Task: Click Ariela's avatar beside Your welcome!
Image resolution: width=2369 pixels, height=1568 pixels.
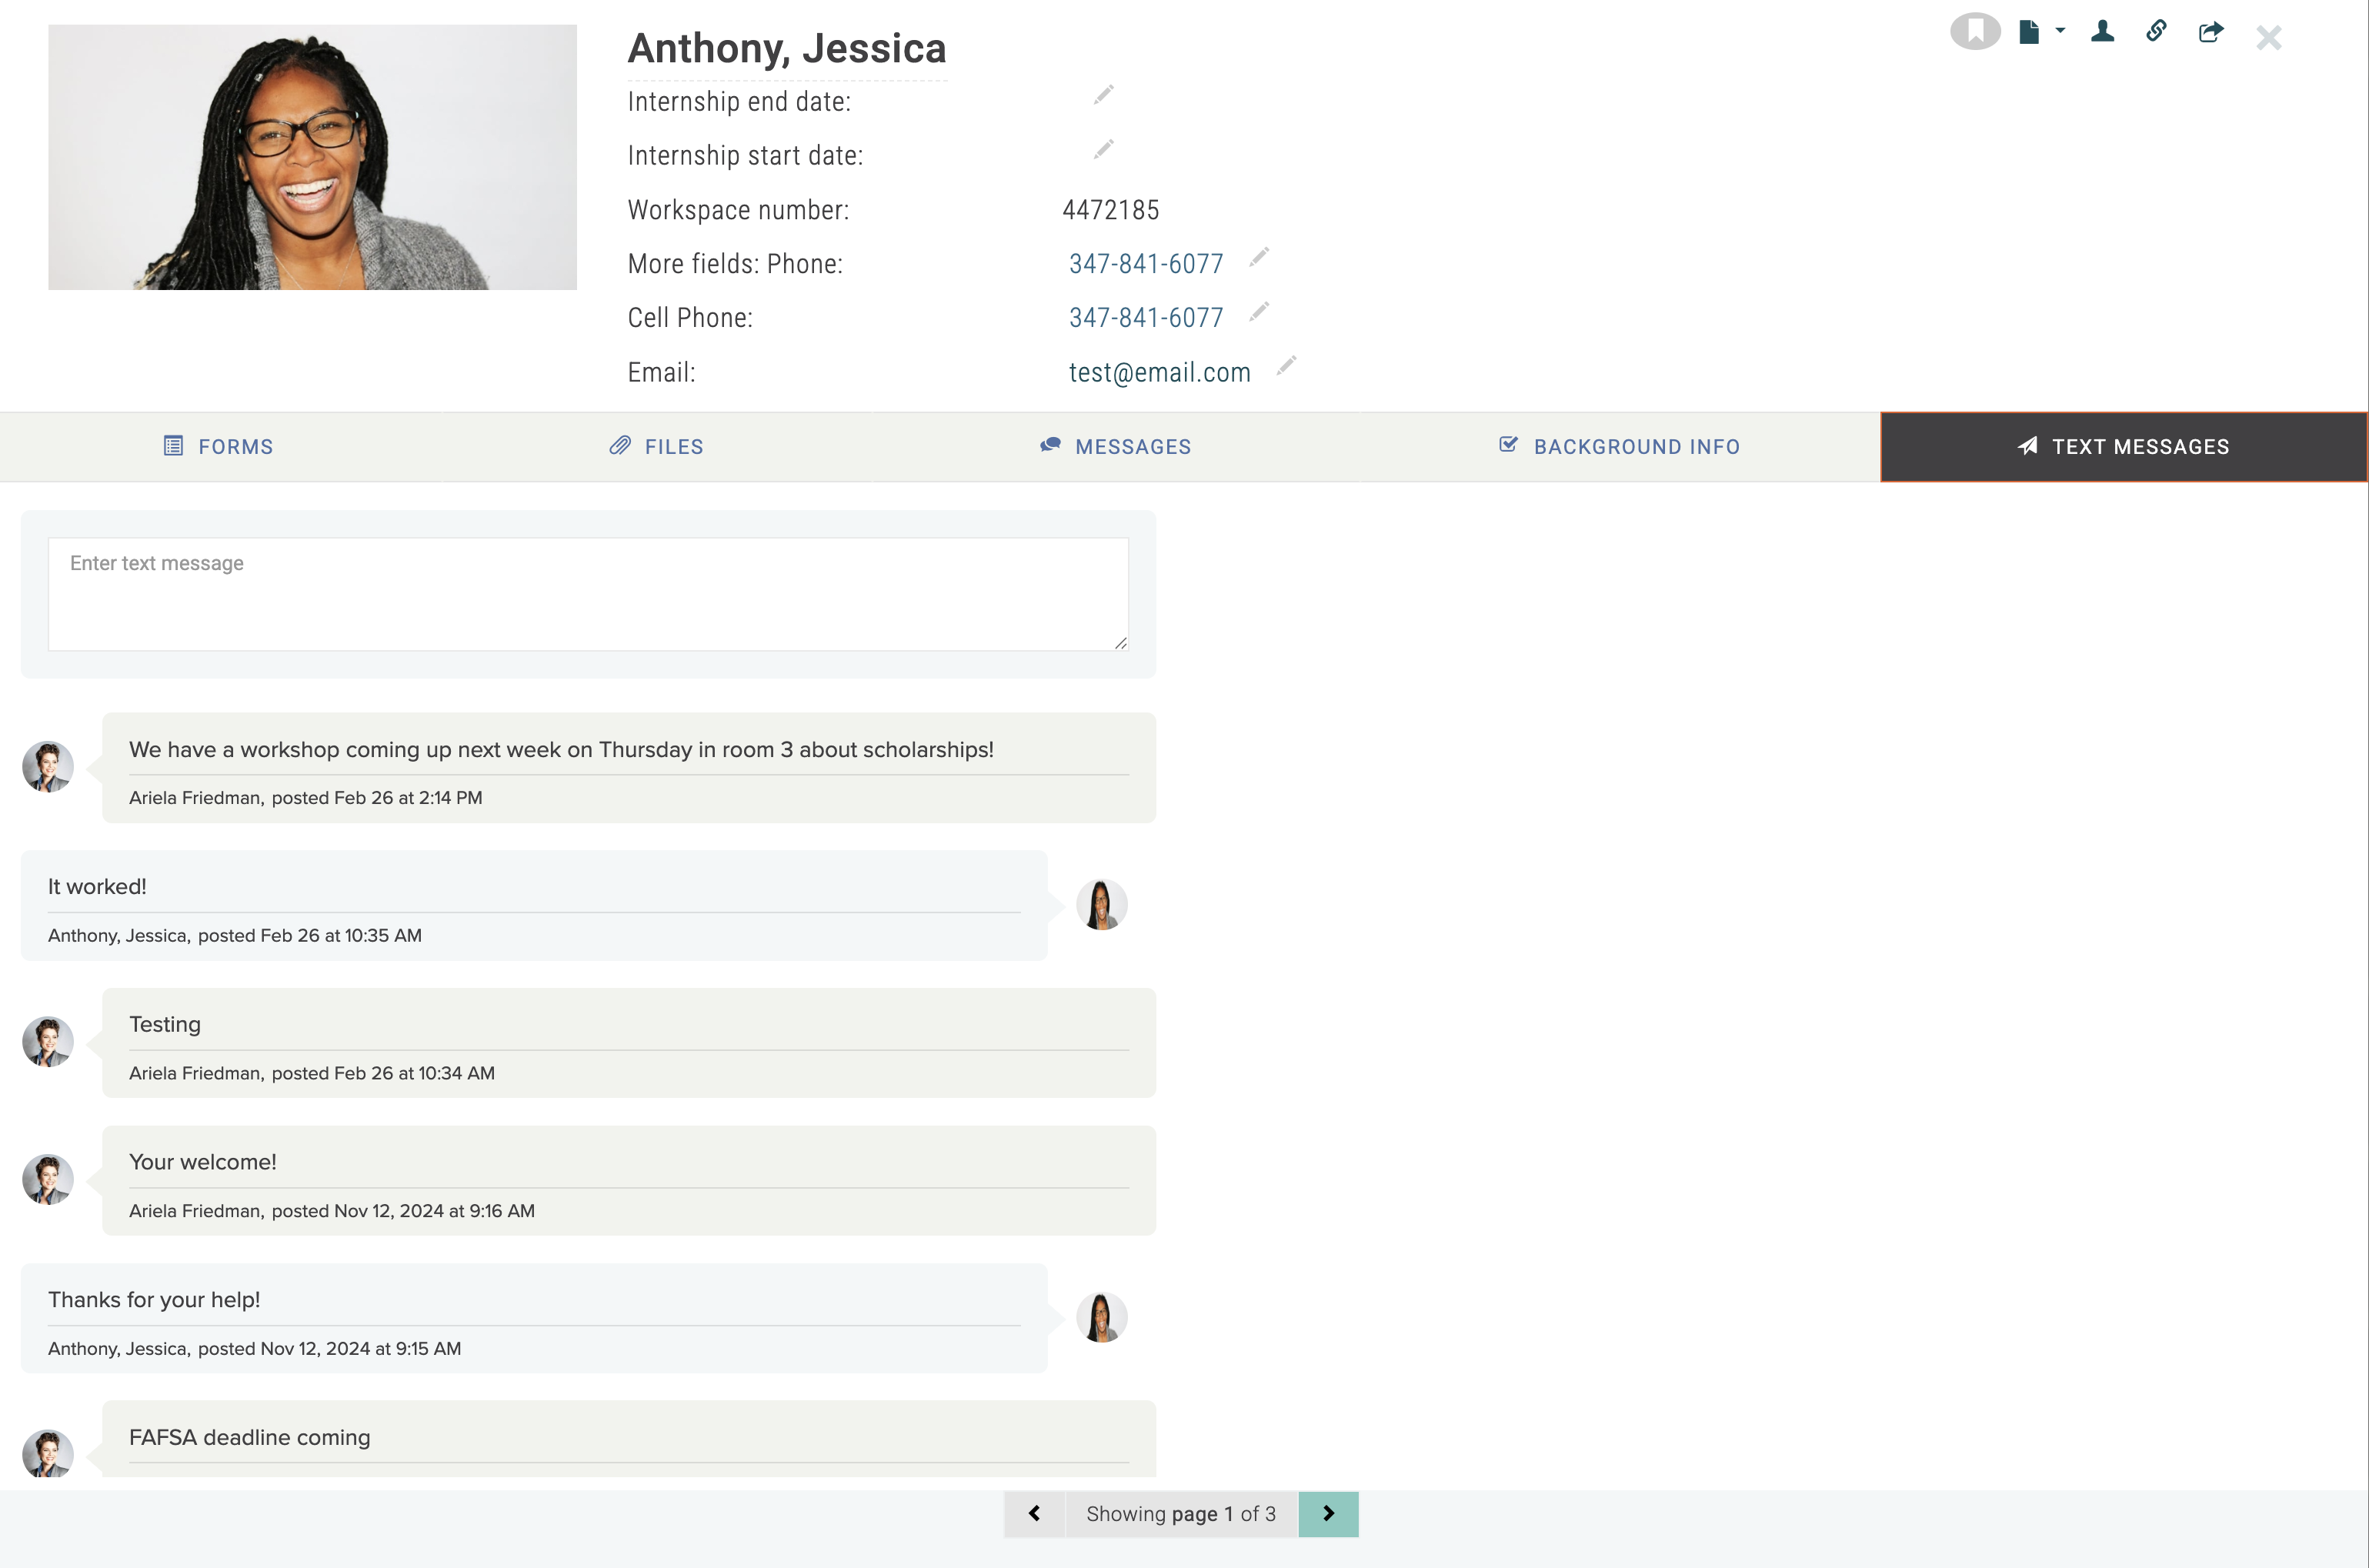Action: [48, 1180]
